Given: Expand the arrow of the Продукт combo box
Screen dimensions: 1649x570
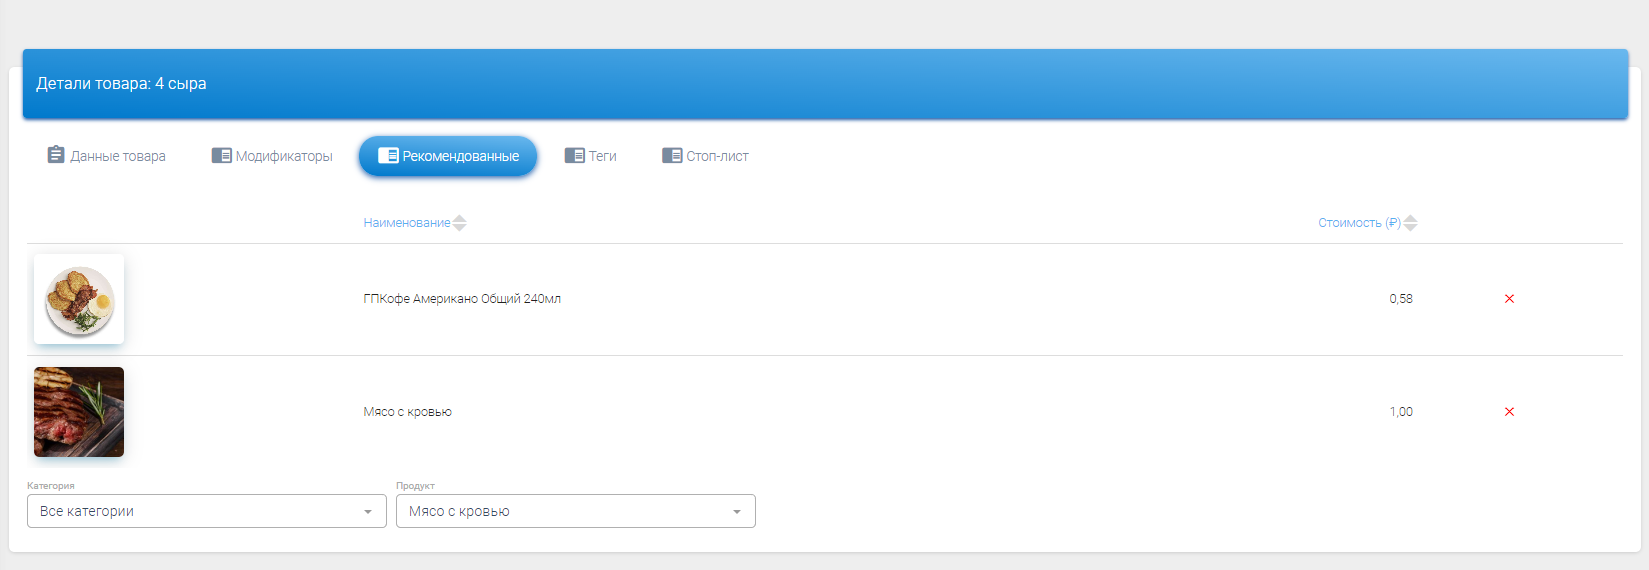Looking at the screenshot, I should (x=737, y=512).
